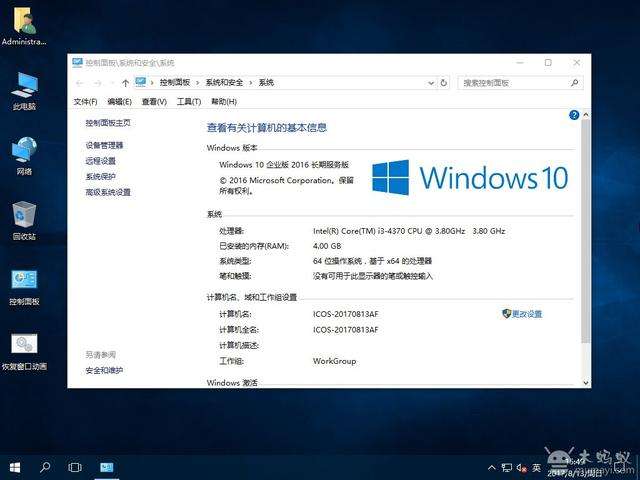Click the muted volume tray icon
This screenshot has height=480, width=640.
tap(521, 468)
